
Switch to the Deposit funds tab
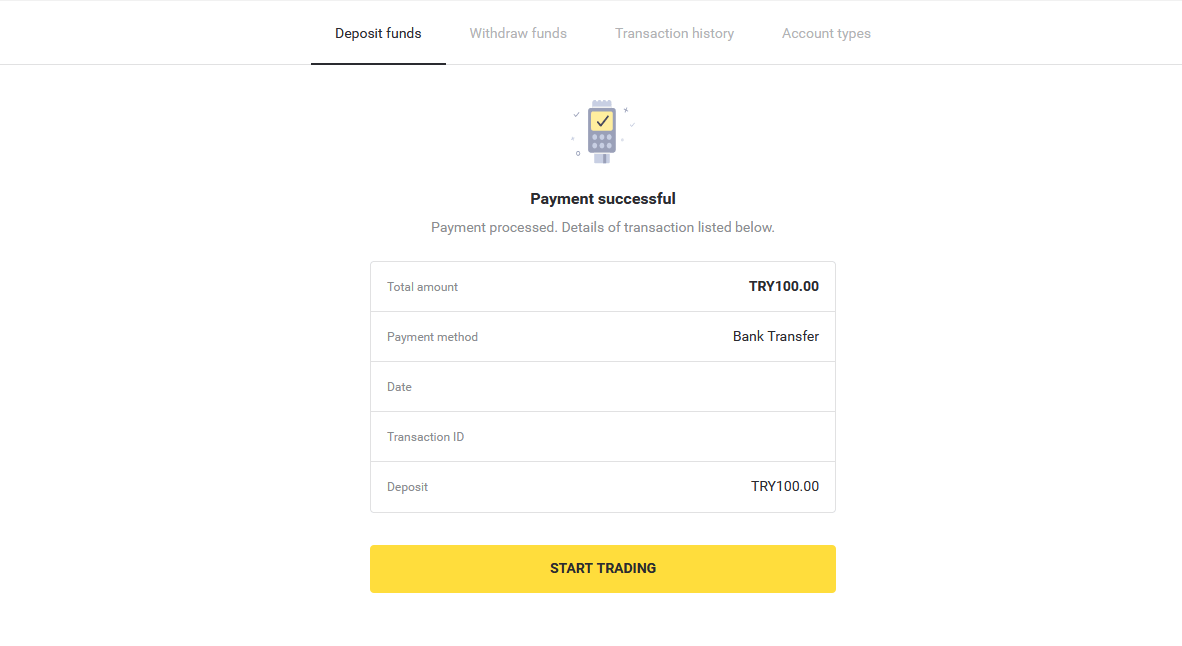pos(378,33)
